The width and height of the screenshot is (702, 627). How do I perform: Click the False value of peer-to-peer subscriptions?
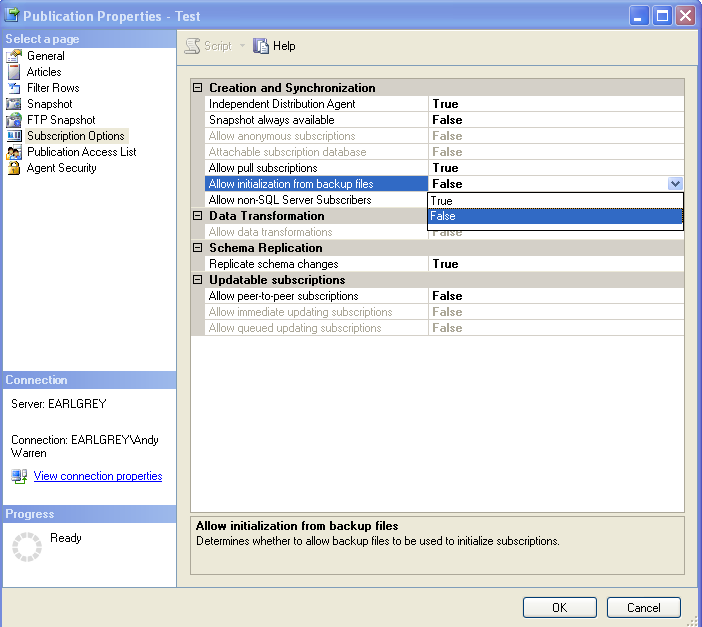(447, 296)
